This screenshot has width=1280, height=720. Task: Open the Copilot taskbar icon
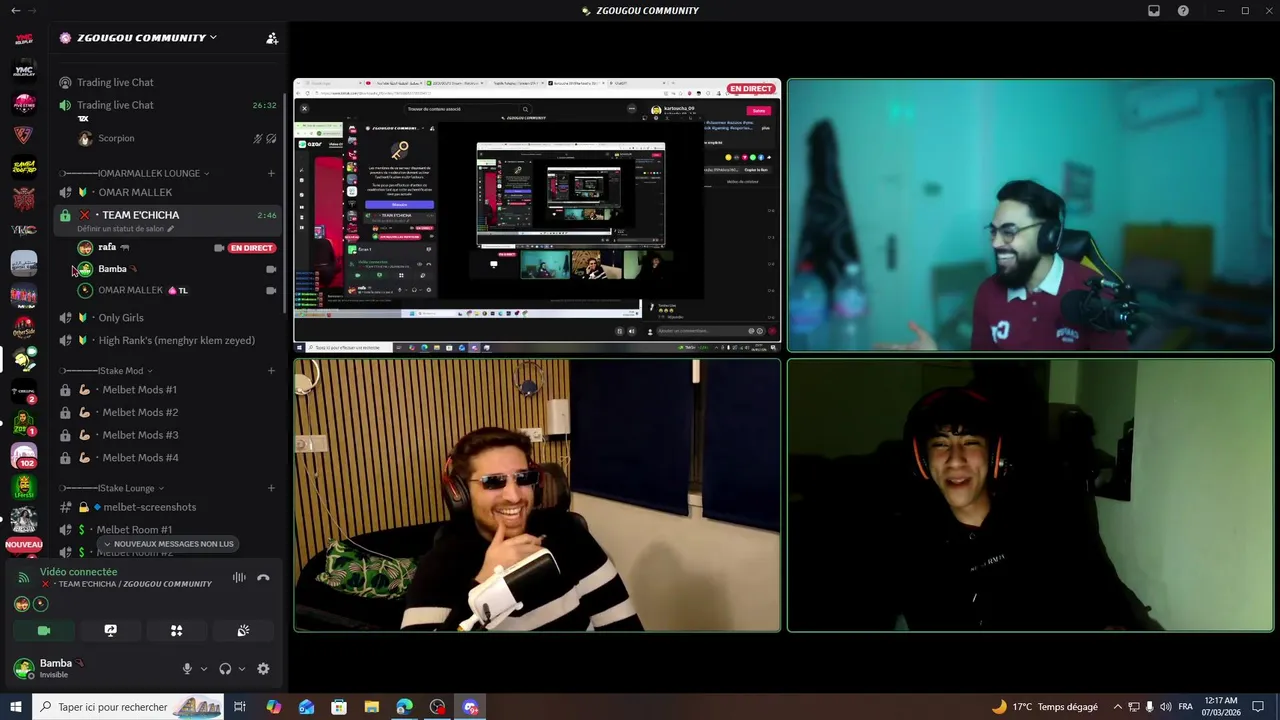(x=273, y=707)
